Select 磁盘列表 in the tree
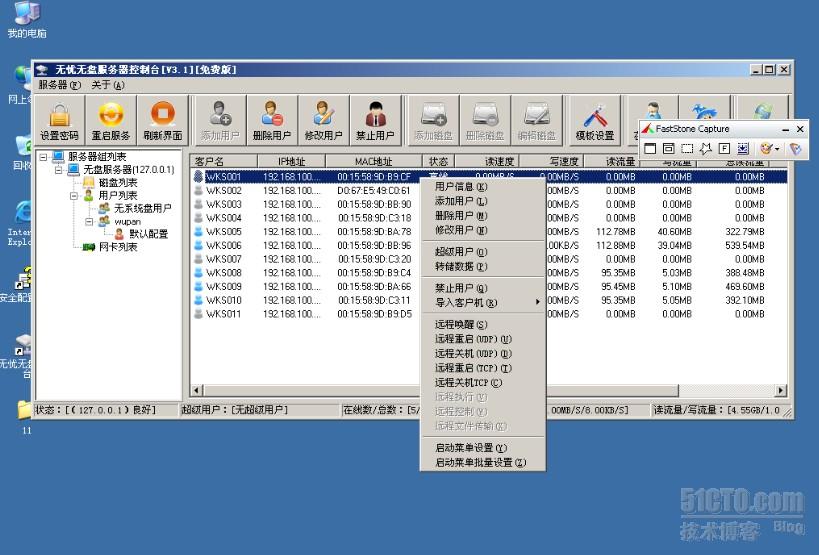819x555 pixels. pos(118,183)
